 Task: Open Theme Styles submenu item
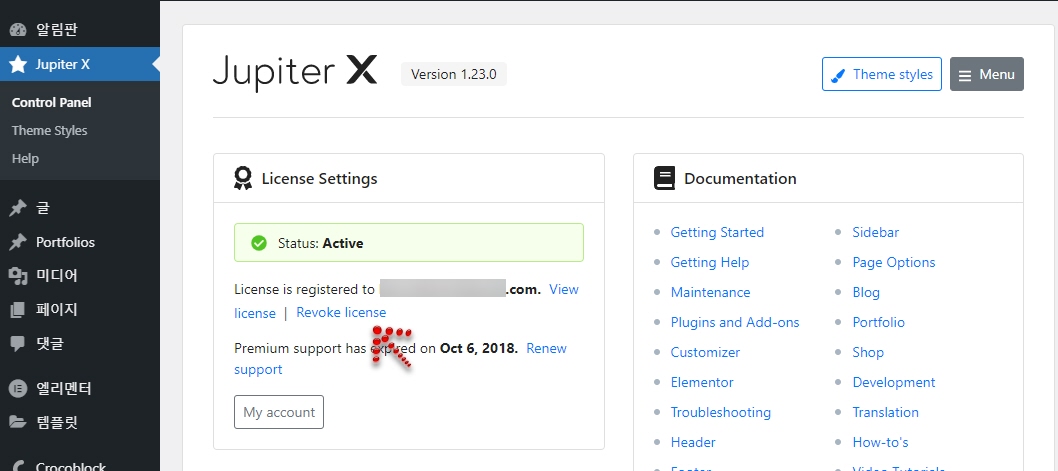pos(49,130)
